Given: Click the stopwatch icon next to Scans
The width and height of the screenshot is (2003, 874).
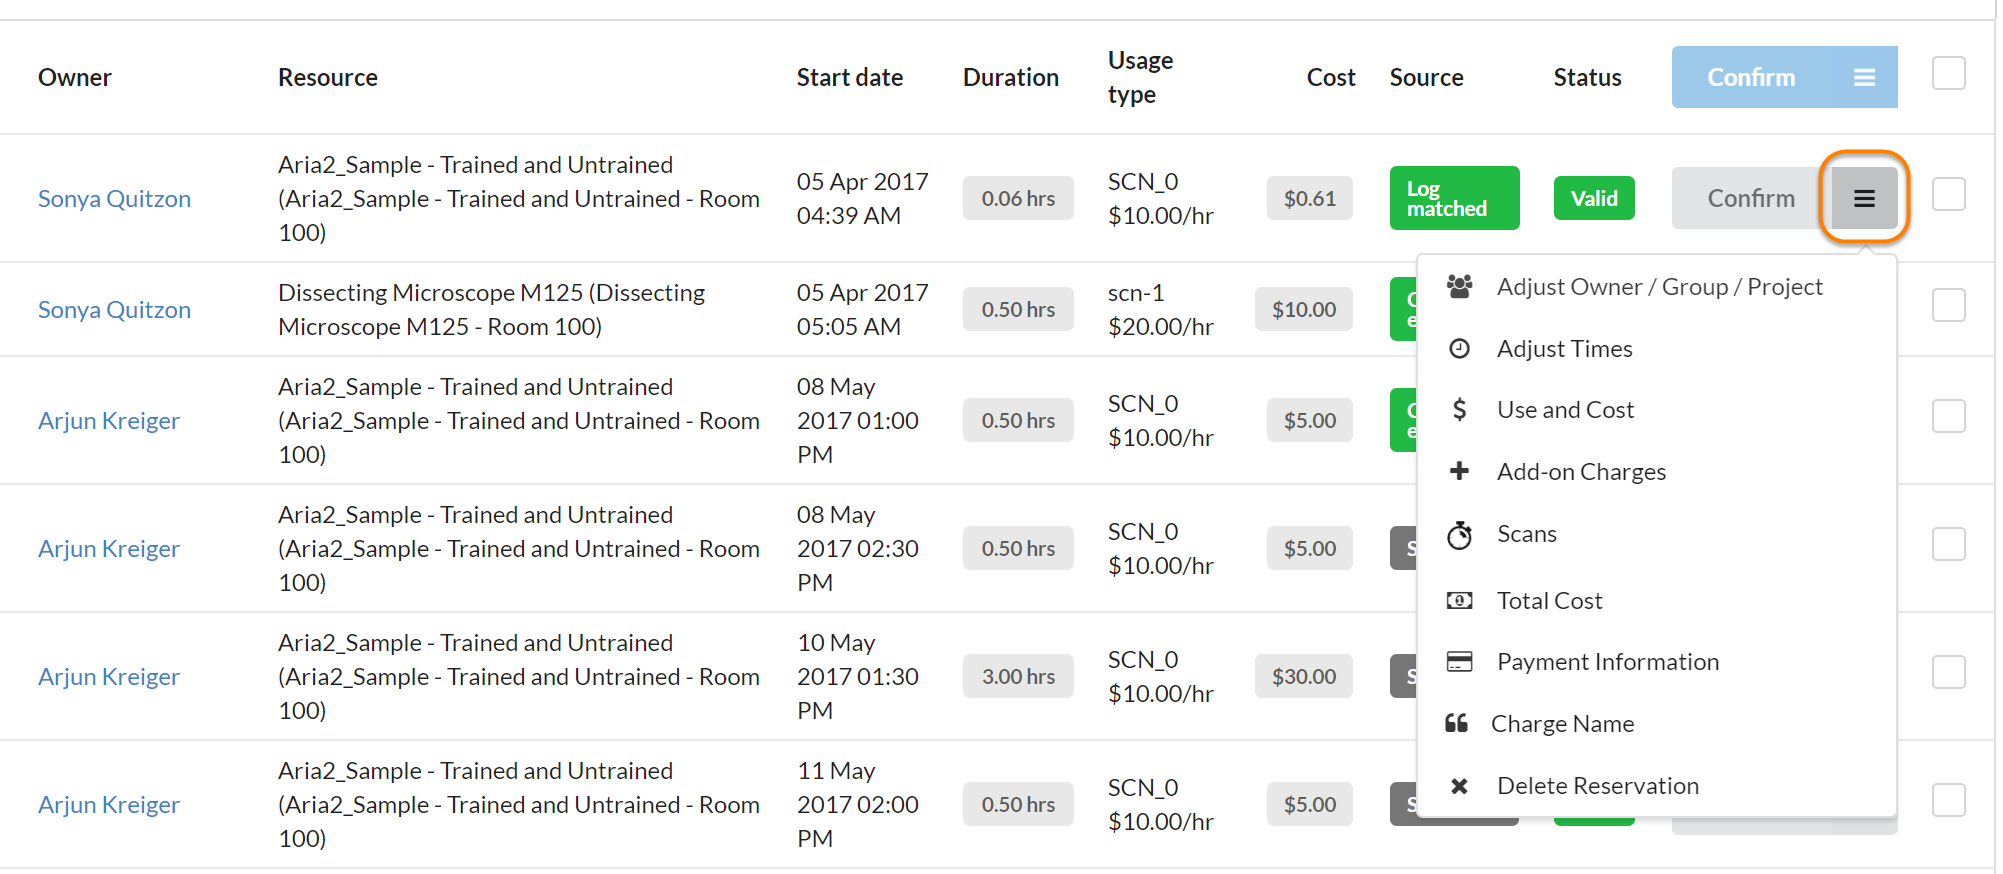Looking at the screenshot, I should click(1459, 535).
